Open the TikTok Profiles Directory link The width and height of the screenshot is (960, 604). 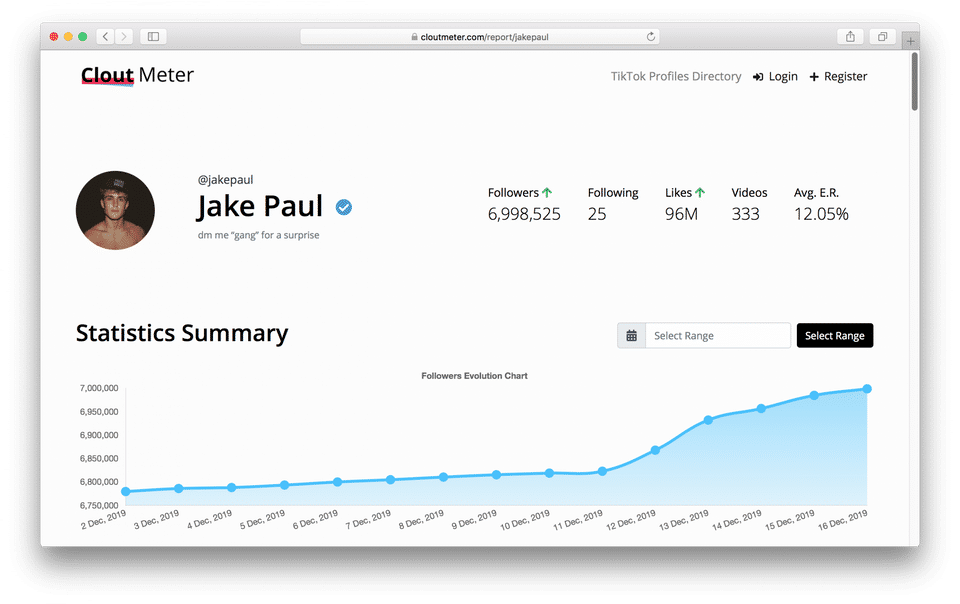pyautogui.click(x=676, y=76)
